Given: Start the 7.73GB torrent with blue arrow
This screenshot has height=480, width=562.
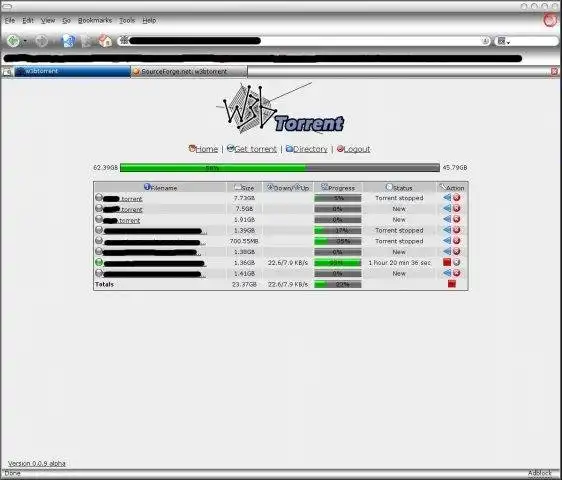Looking at the screenshot, I should (447, 198).
